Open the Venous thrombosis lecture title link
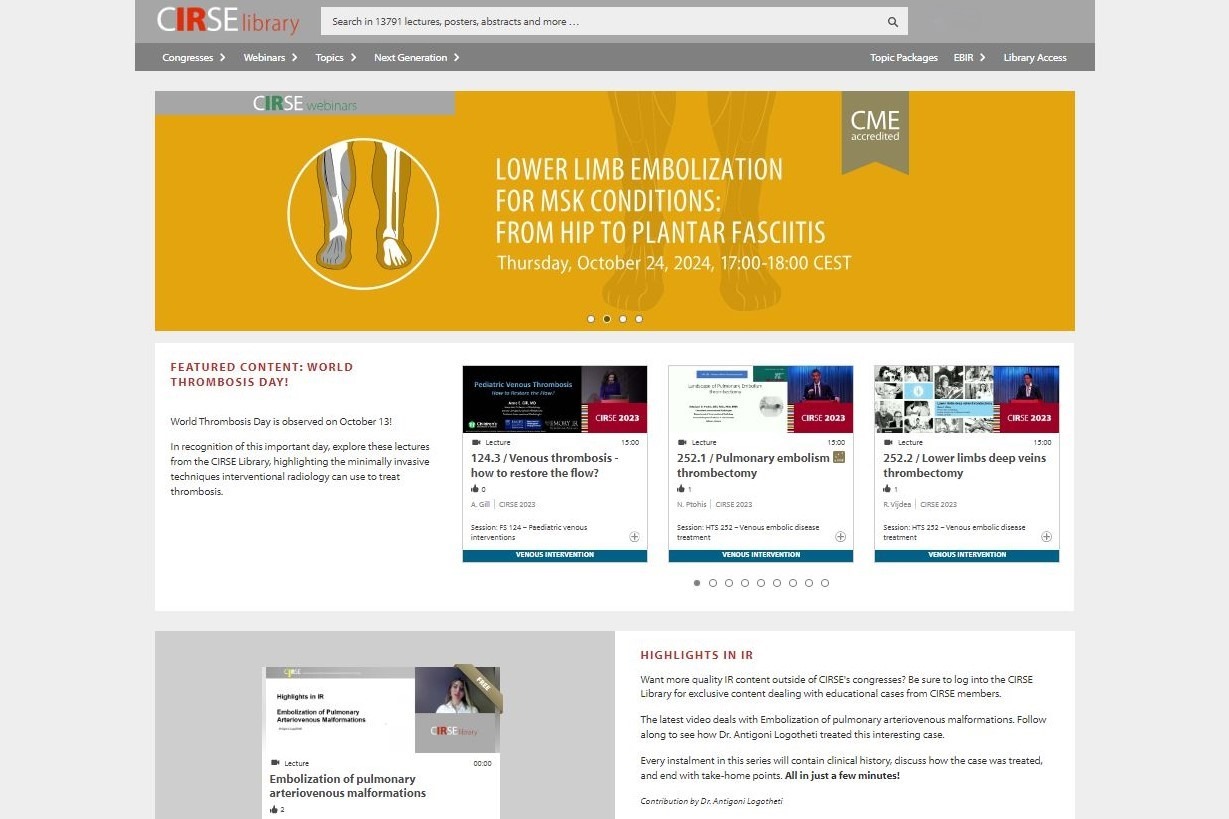This screenshot has width=1229, height=819. pos(545,465)
